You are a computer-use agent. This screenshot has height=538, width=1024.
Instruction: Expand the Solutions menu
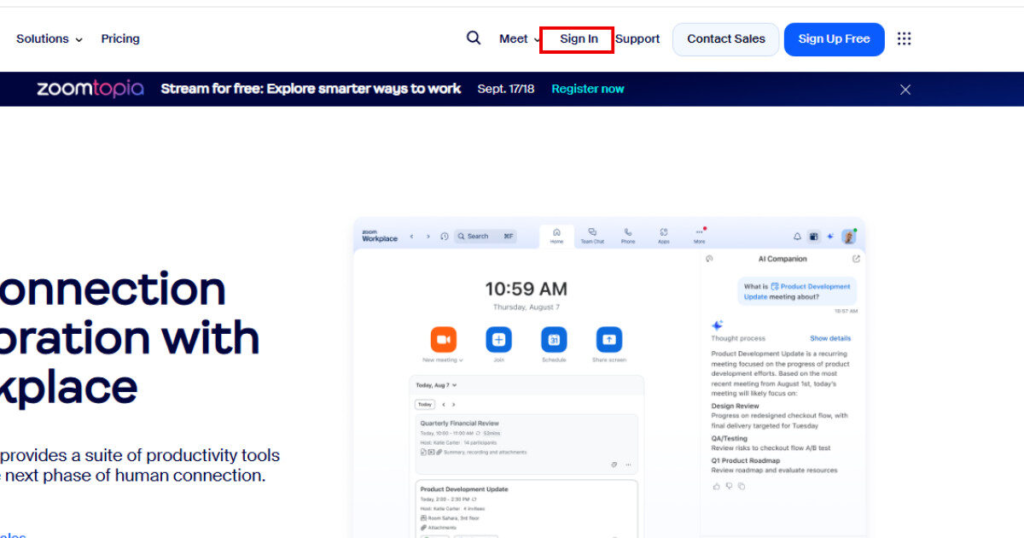[49, 39]
